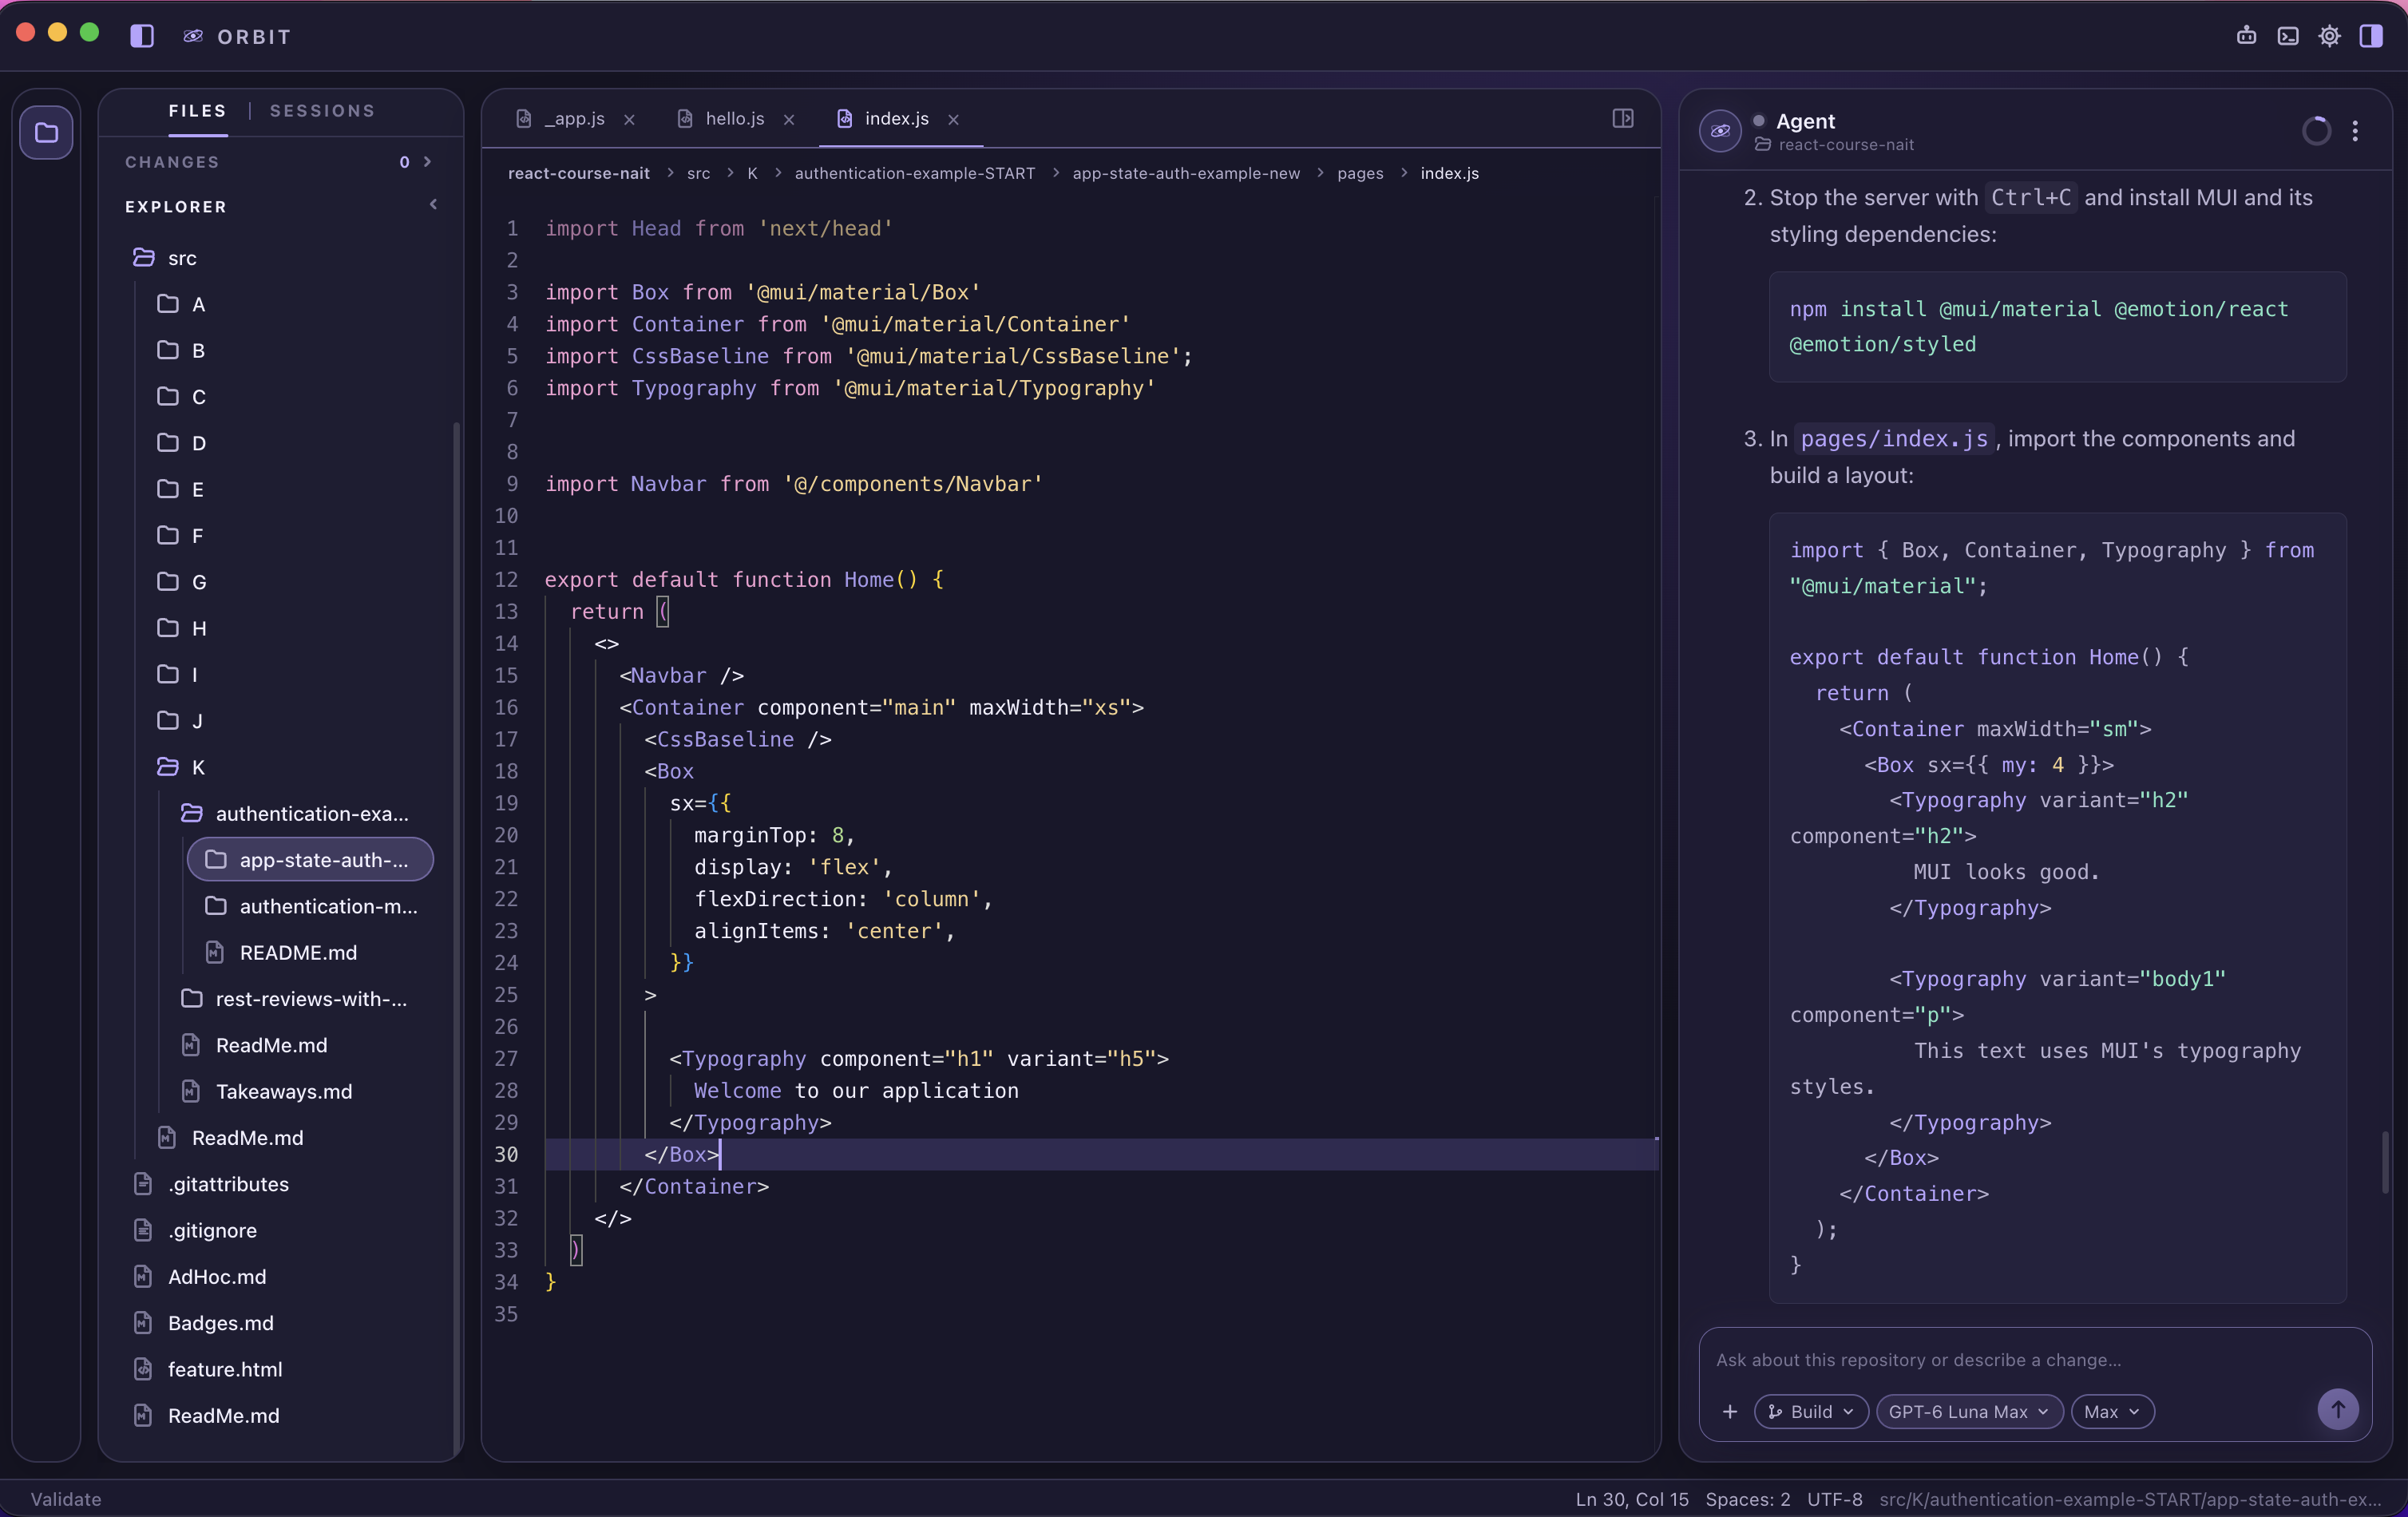2408x1517 pixels.
Task: Expand the CHANGES section chevron
Action: 428,161
